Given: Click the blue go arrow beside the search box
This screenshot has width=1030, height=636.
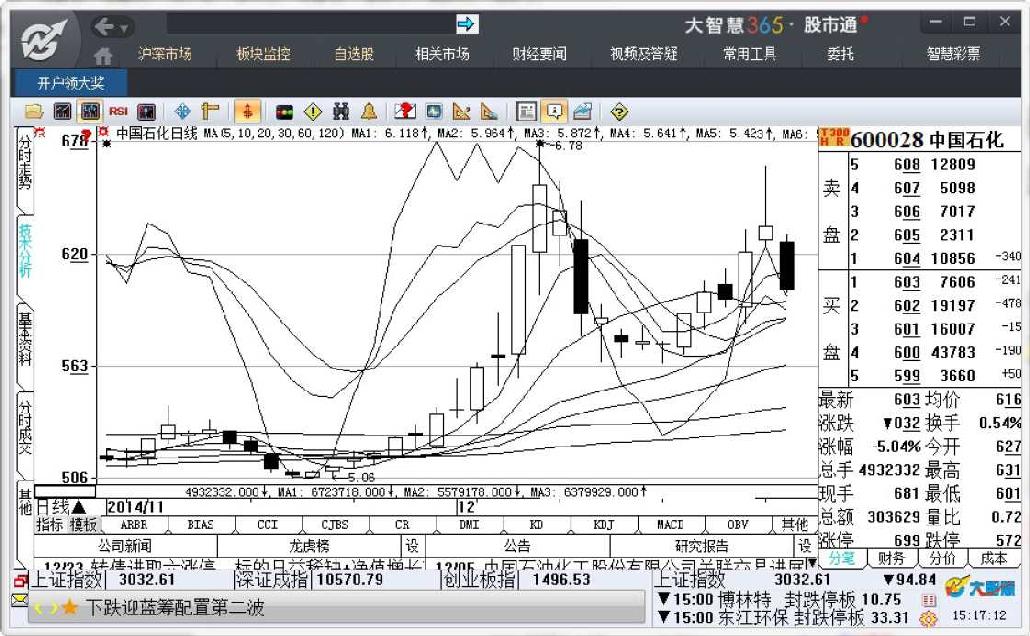Looking at the screenshot, I should 466,24.
